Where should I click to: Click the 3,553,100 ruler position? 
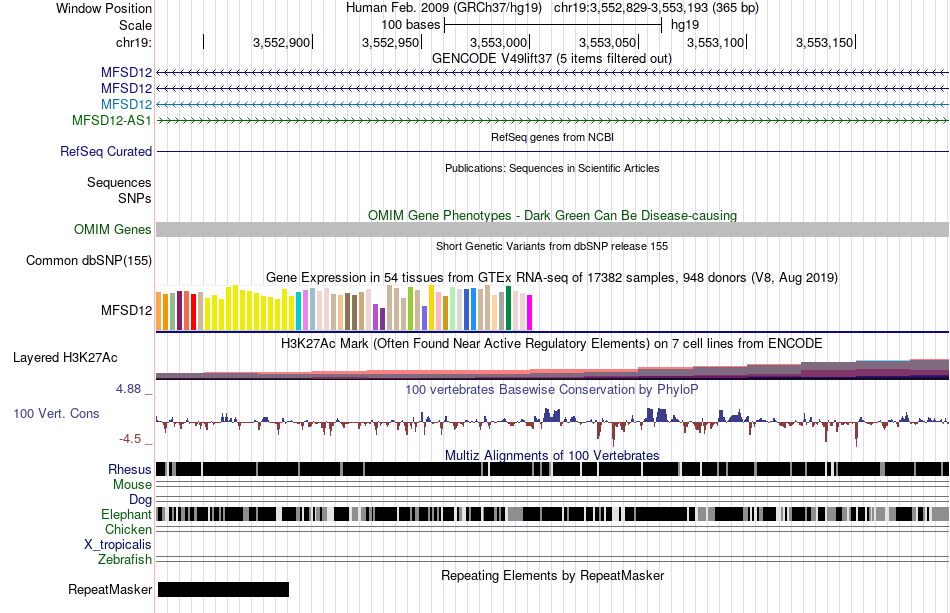tap(716, 42)
